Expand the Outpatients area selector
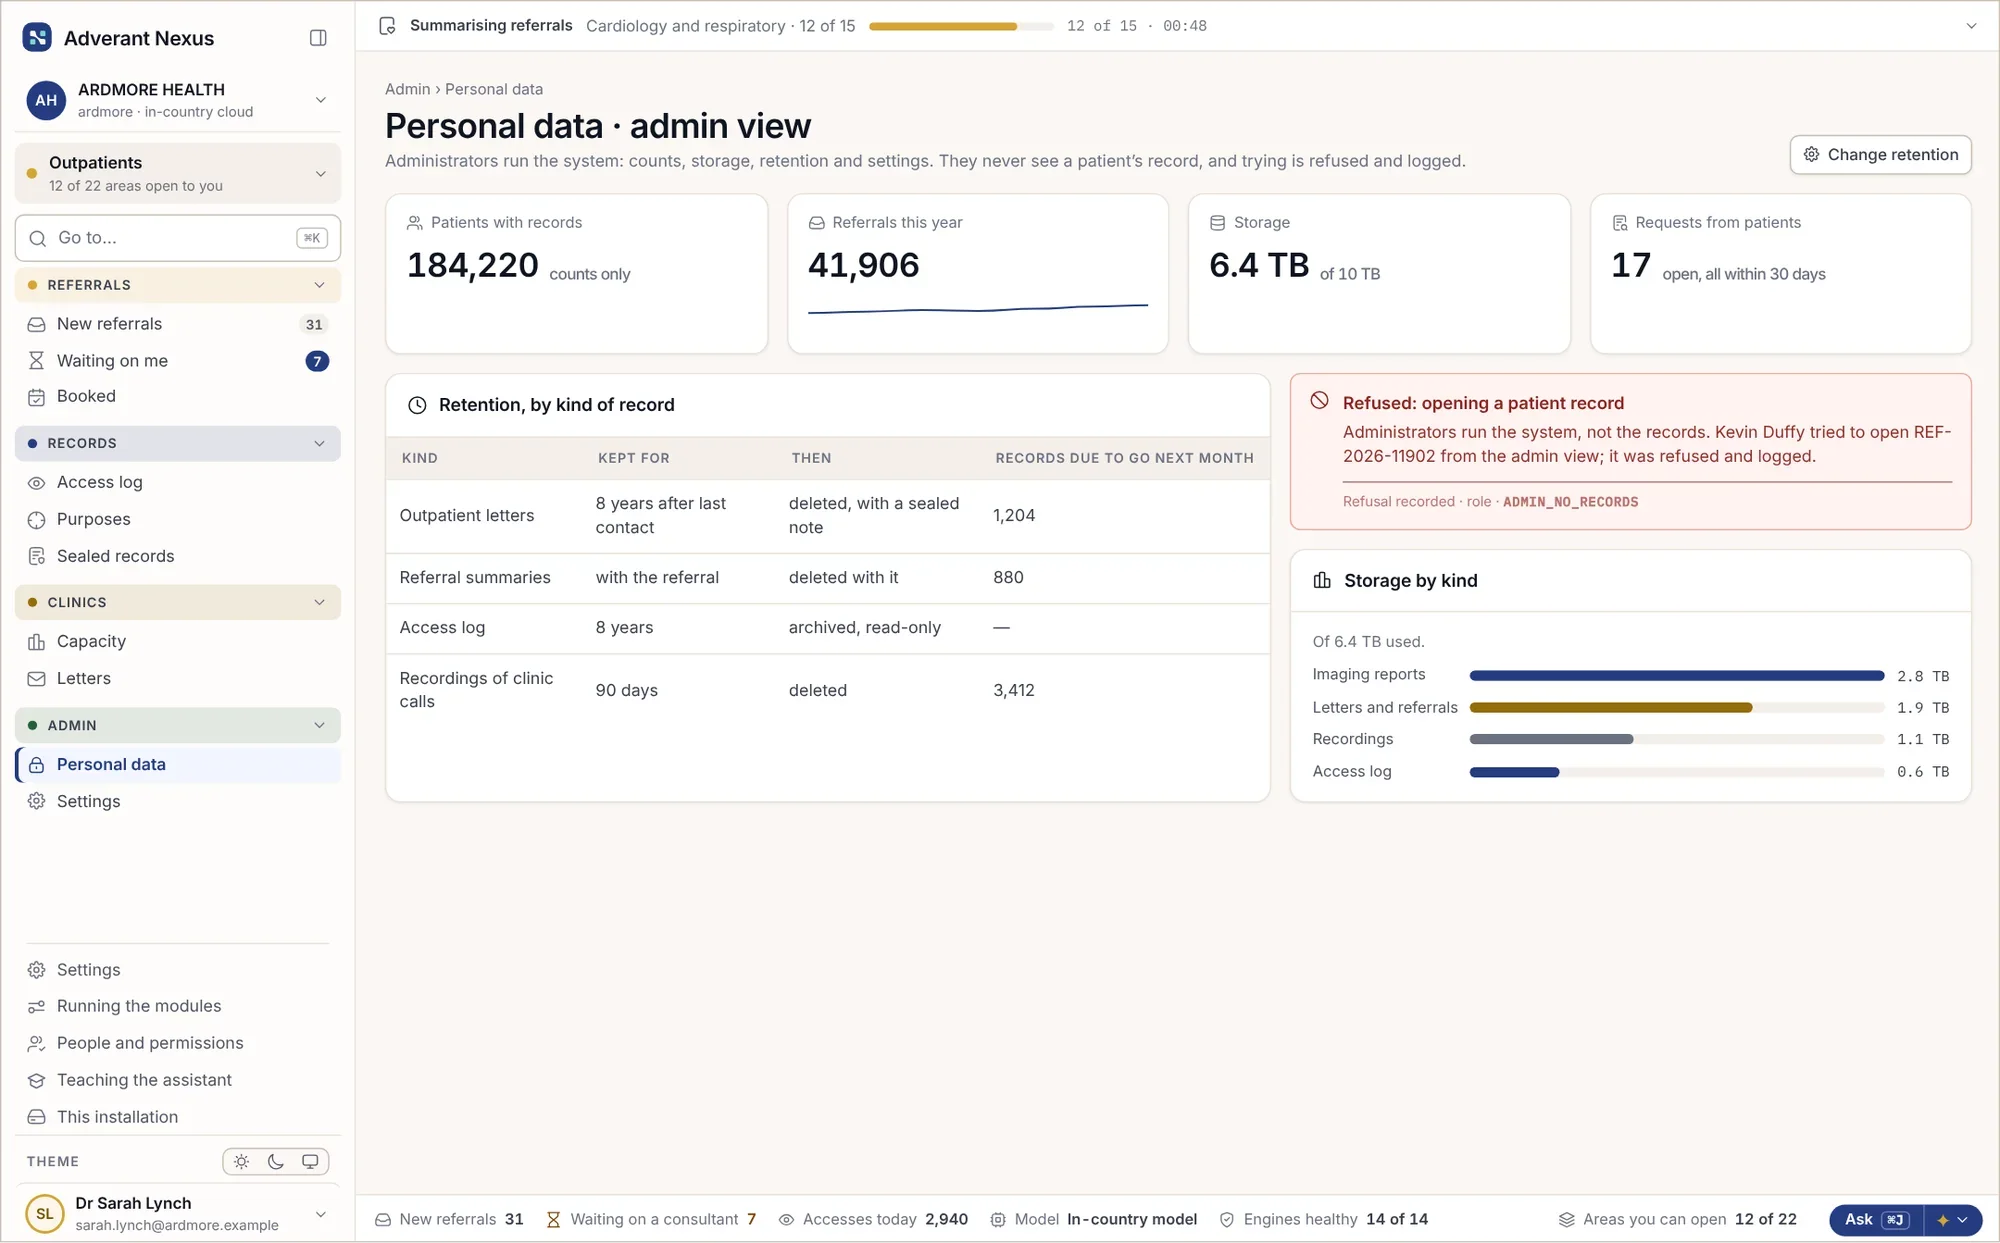The image size is (2000, 1243). [x=178, y=173]
